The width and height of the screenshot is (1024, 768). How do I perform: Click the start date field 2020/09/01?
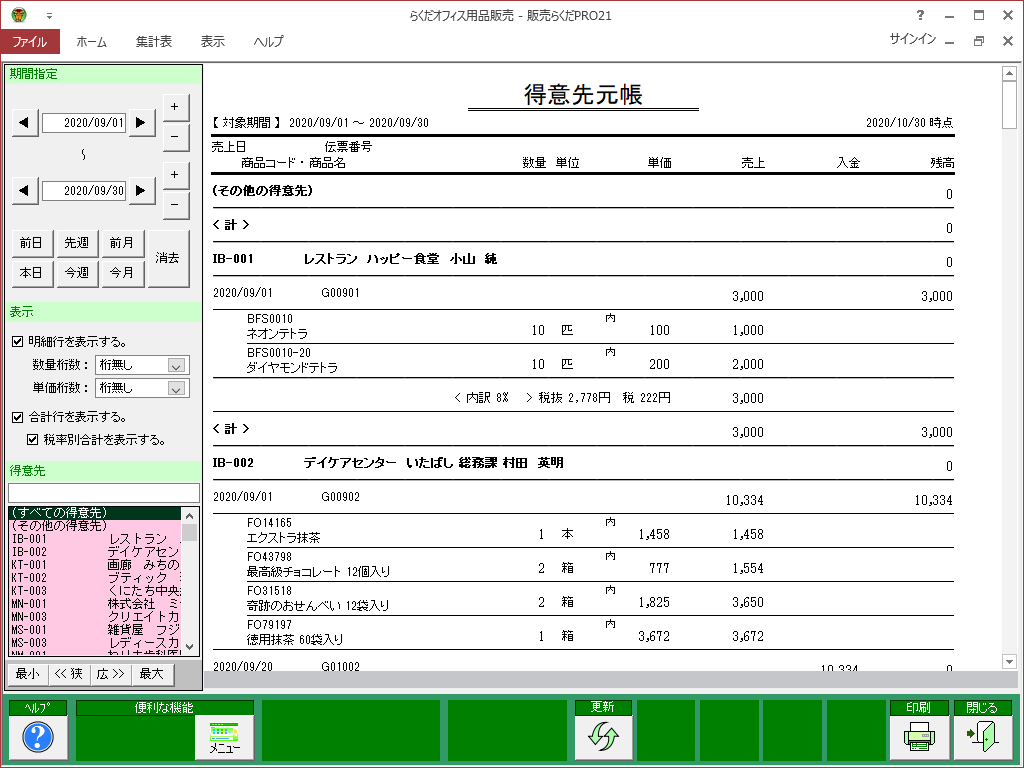coord(84,122)
